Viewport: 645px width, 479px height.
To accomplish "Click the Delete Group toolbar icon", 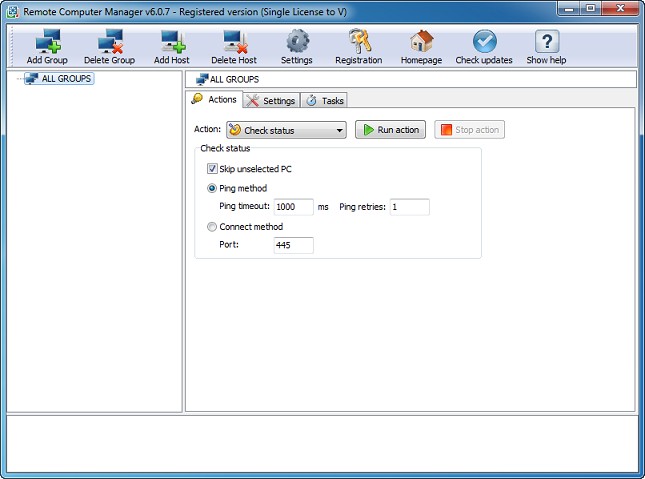I will coord(109,47).
